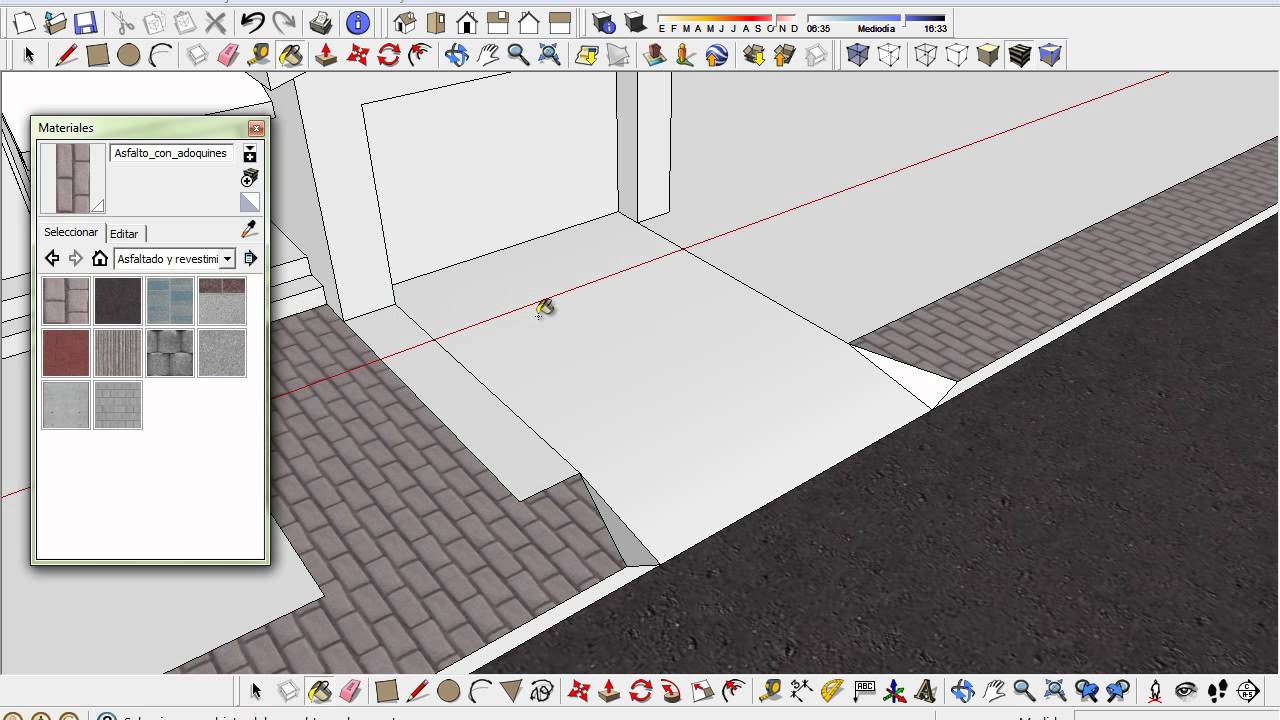Toggle shadows display with the cube icon
Viewport: 1280px width, 720px height.
tap(634, 22)
